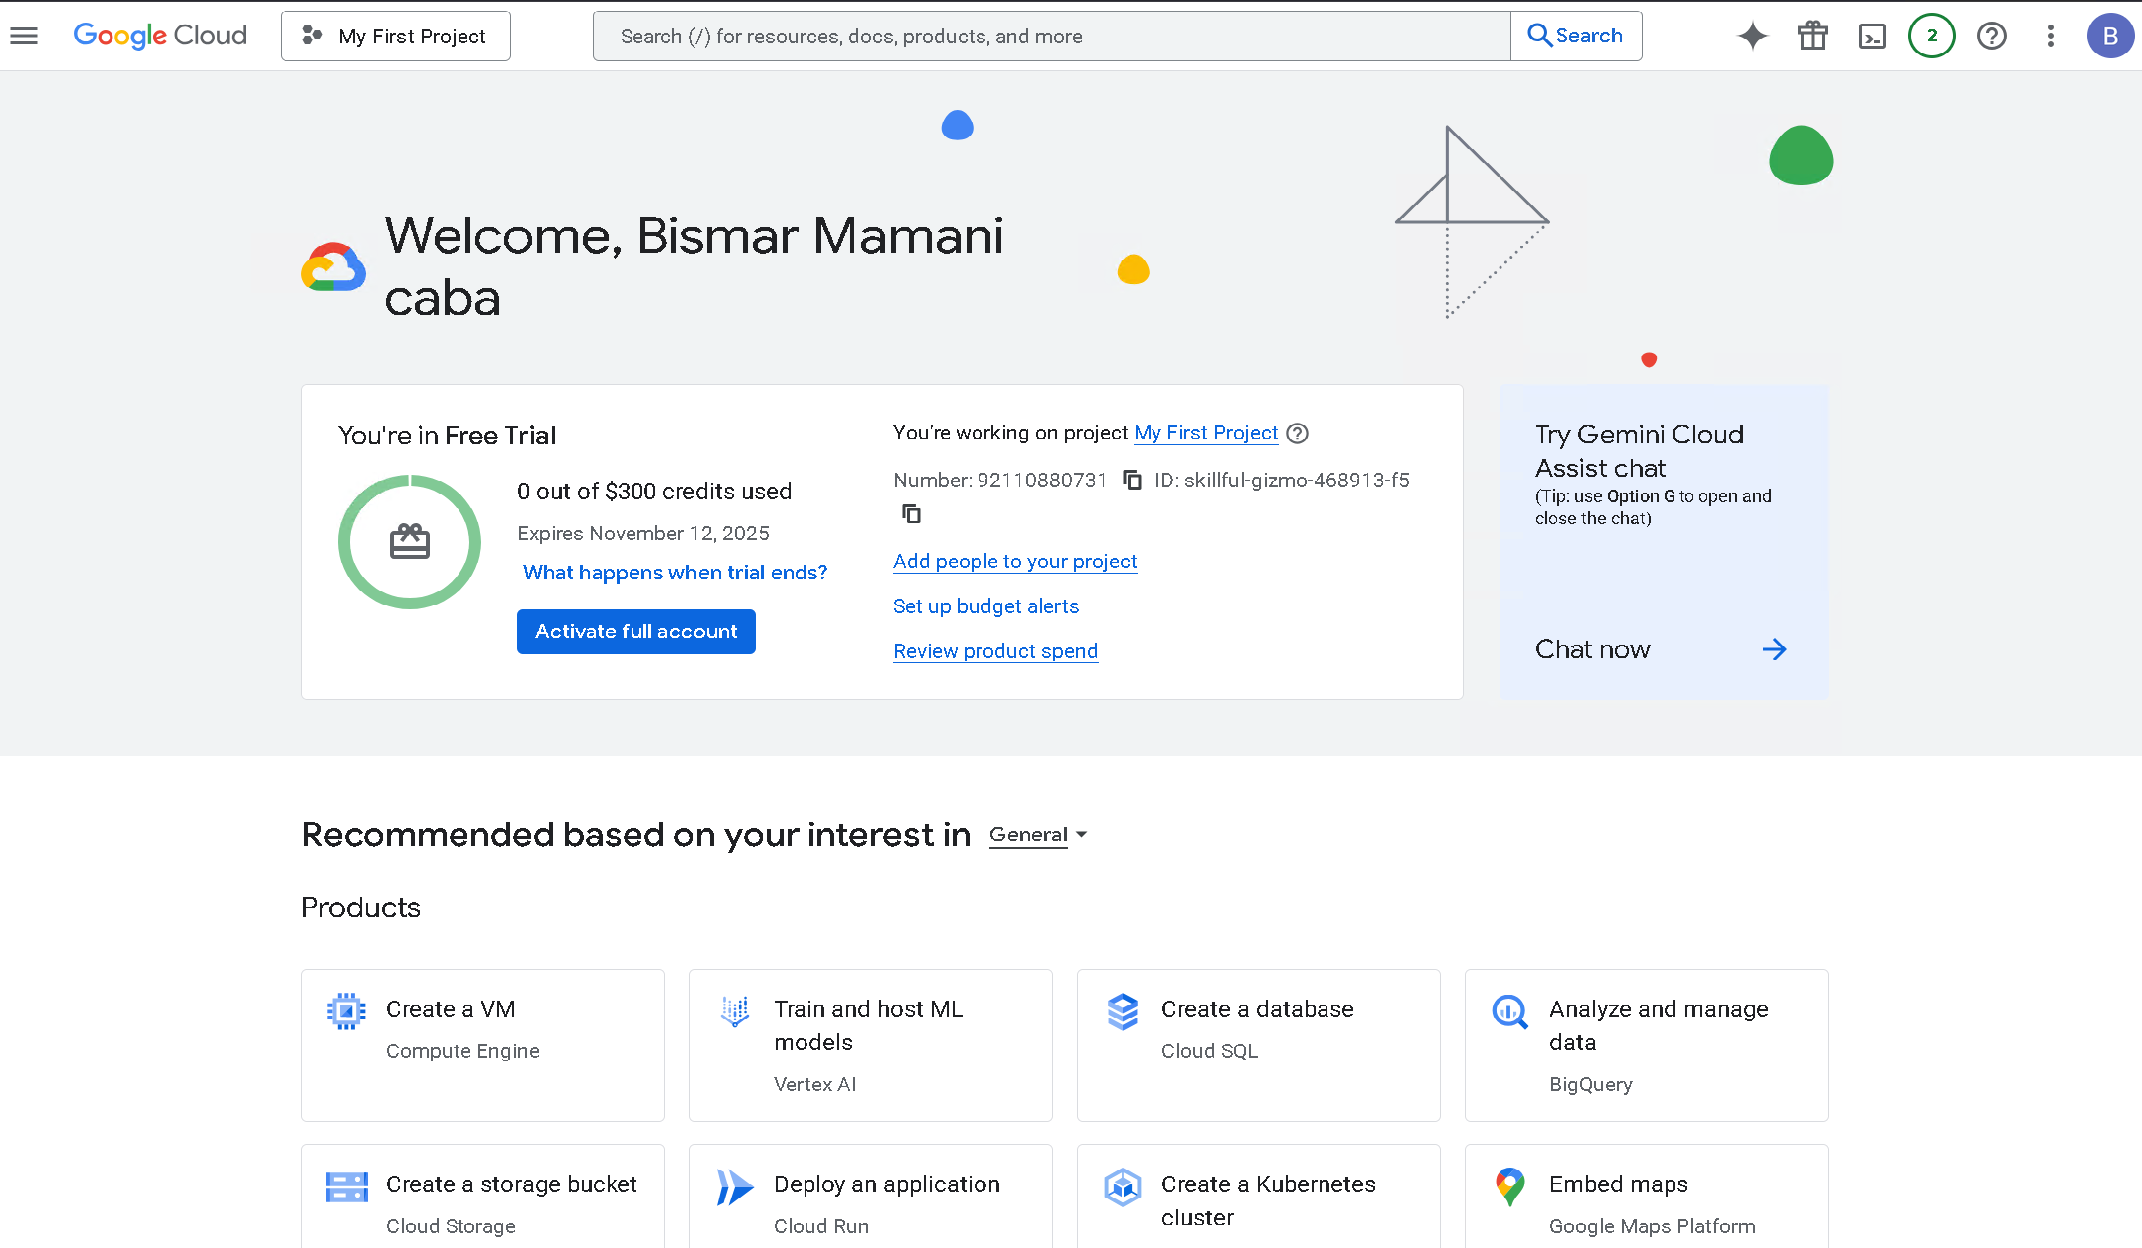Click Chat now arrow

pos(1774,650)
